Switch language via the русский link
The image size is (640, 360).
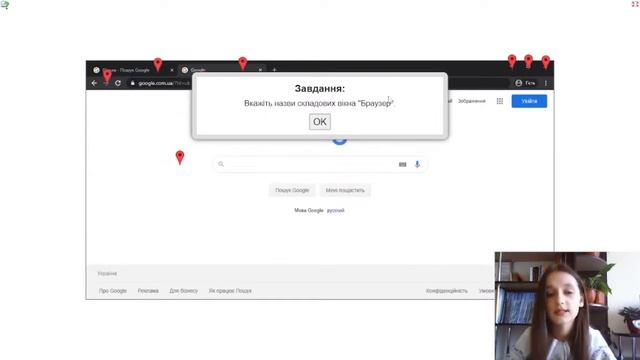[336, 210]
